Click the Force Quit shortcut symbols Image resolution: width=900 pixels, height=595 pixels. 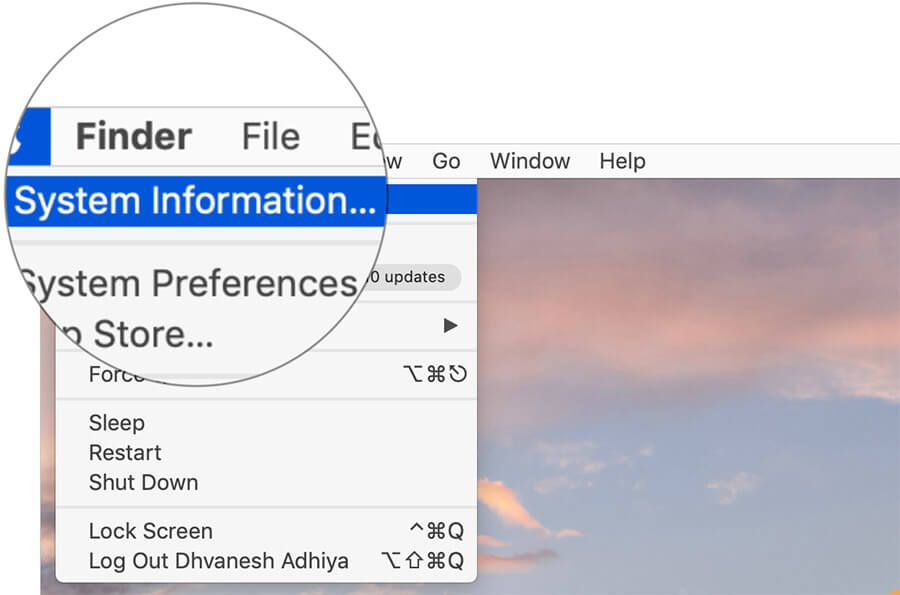point(435,374)
